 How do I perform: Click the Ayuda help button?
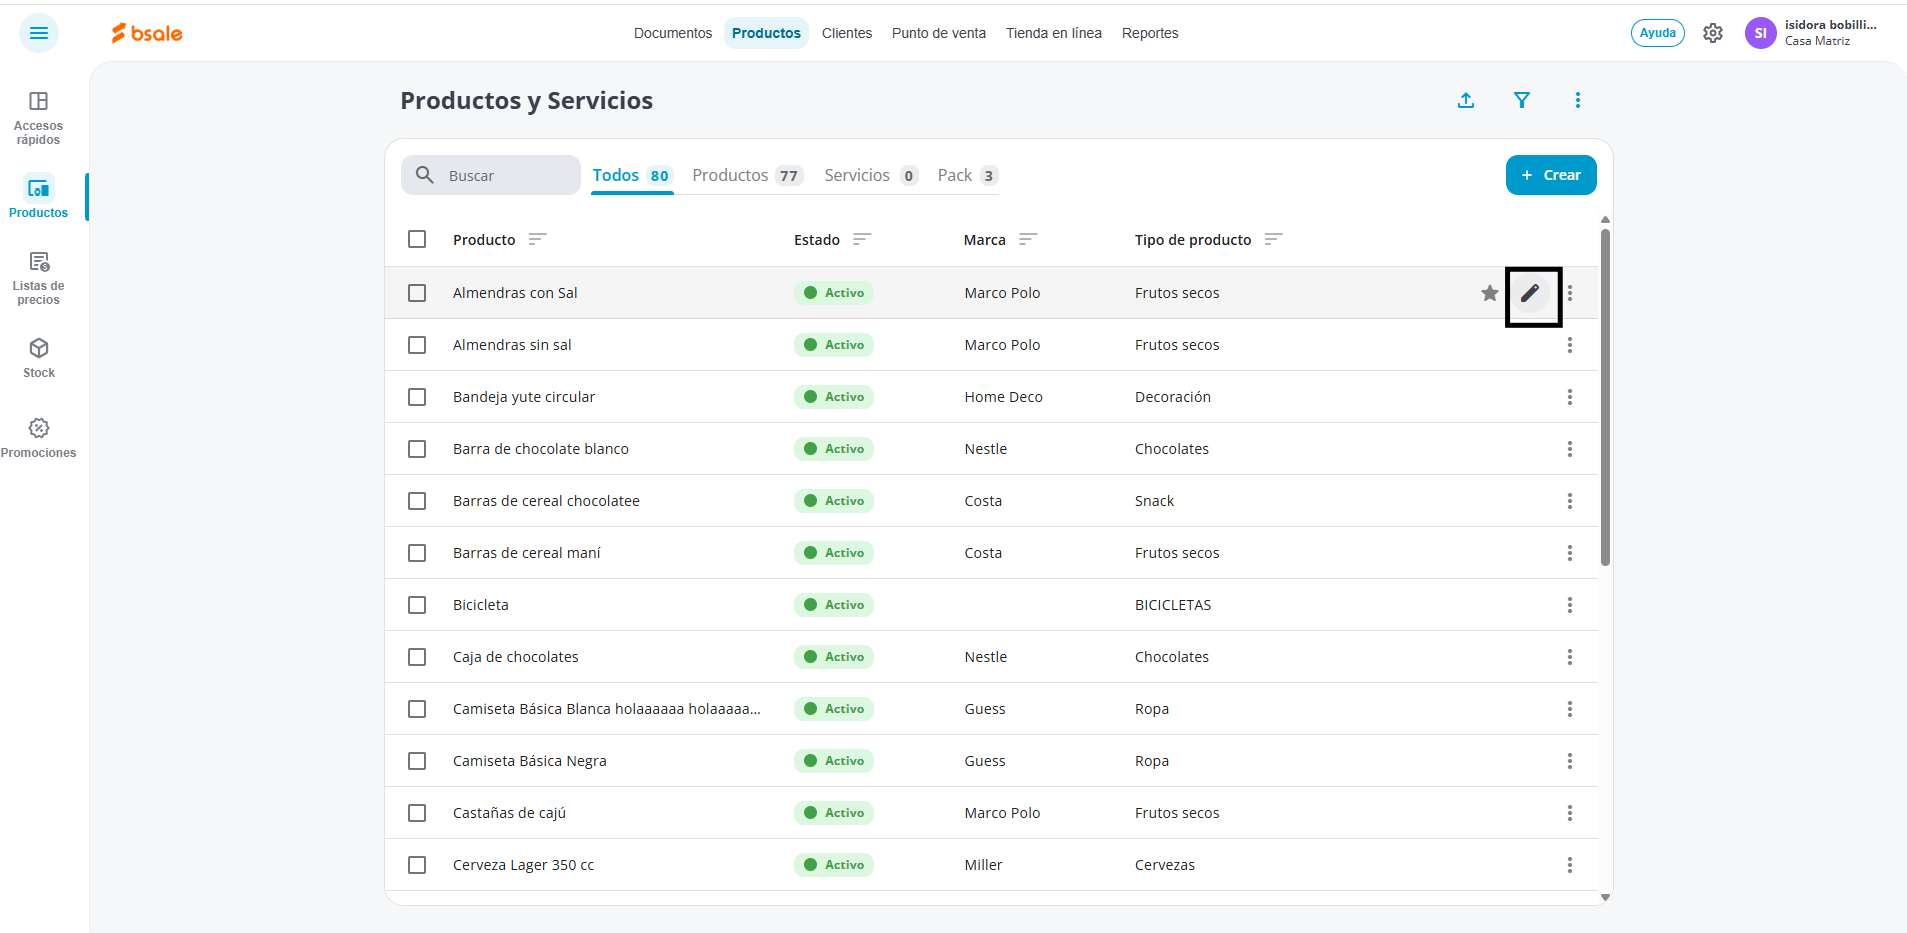[x=1658, y=33]
